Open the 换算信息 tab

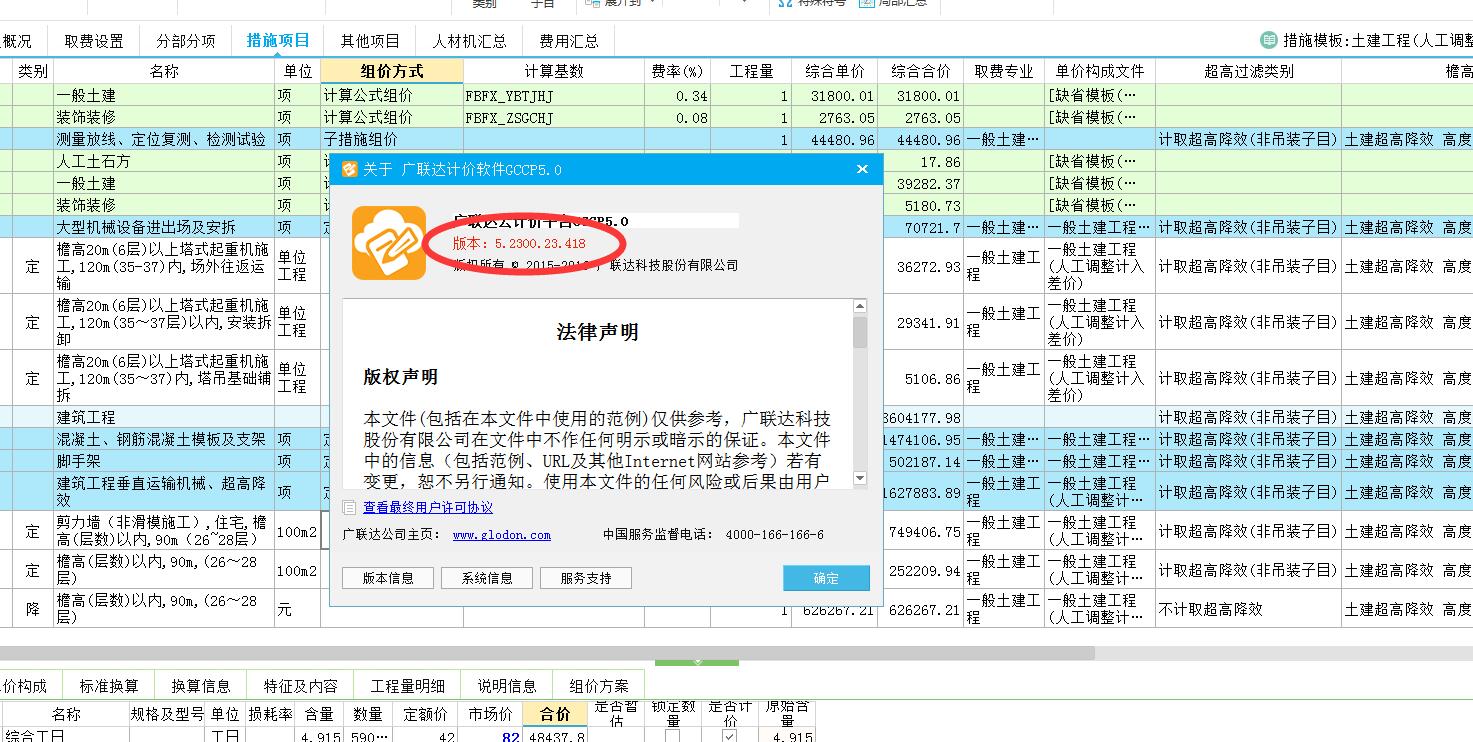(201, 686)
